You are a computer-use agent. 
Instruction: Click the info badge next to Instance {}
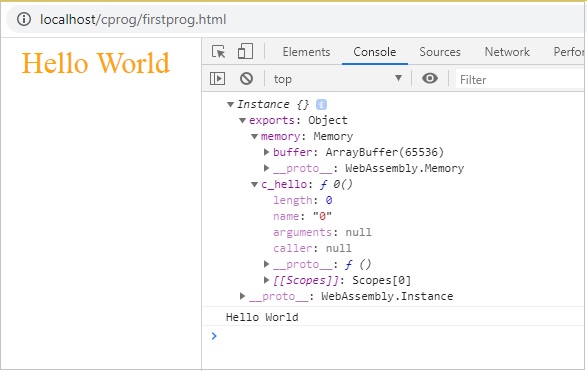coord(321,104)
